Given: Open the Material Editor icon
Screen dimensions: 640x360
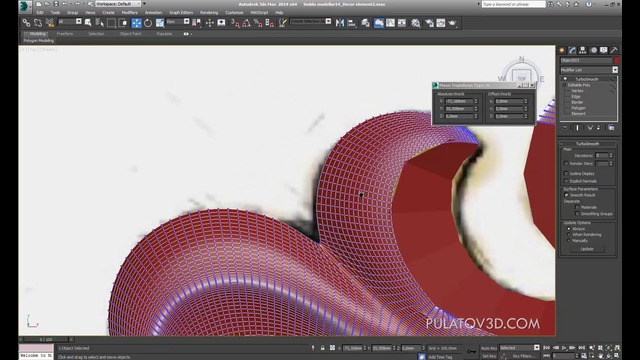Looking at the screenshot, I should point(416,23).
